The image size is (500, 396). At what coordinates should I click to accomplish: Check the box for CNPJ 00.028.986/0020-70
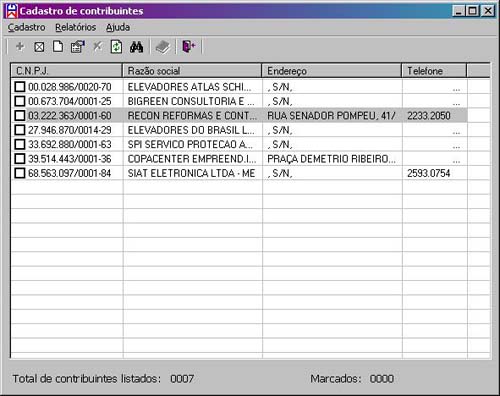[x=20, y=87]
